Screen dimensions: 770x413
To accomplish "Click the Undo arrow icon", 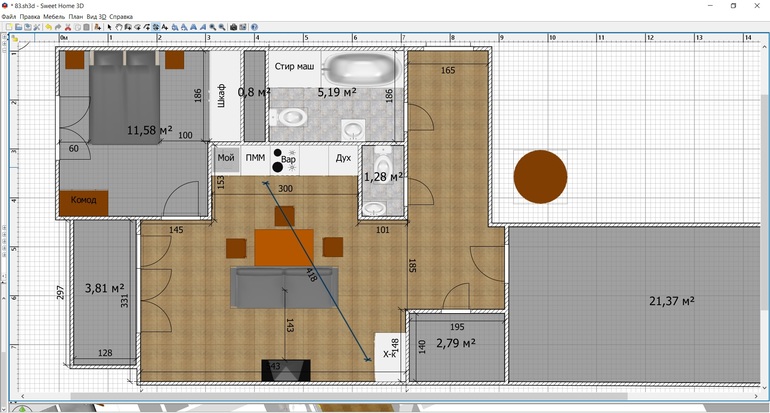I will pyautogui.click(x=48, y=27).
